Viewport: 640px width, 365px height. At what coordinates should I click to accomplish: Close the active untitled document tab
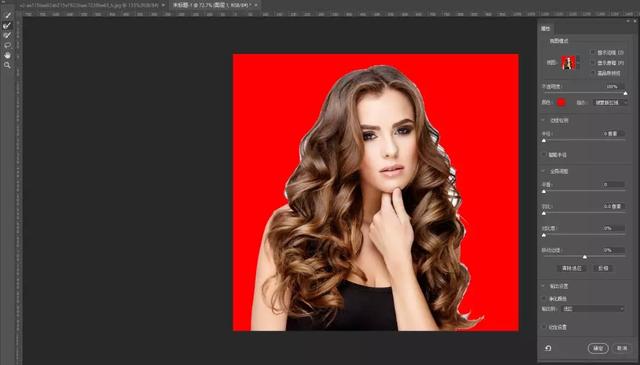pyautogui.click(x=256, y=5)
